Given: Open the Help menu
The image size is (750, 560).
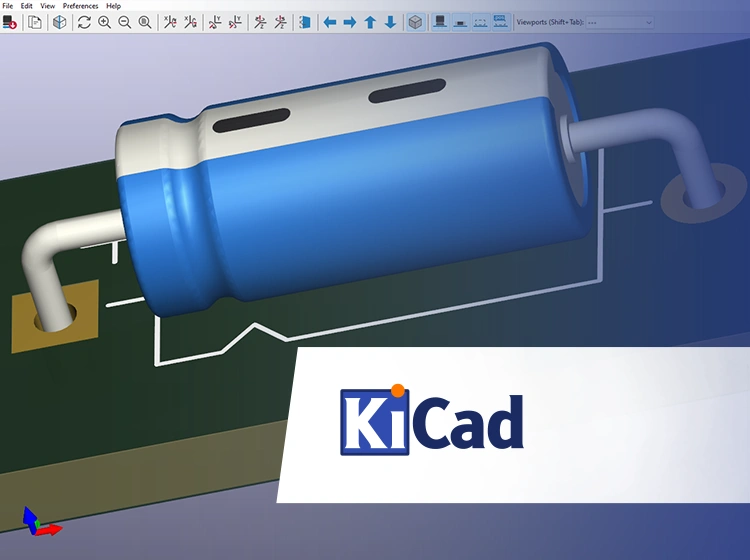Looking at the screenshot, I should point(114,6).
